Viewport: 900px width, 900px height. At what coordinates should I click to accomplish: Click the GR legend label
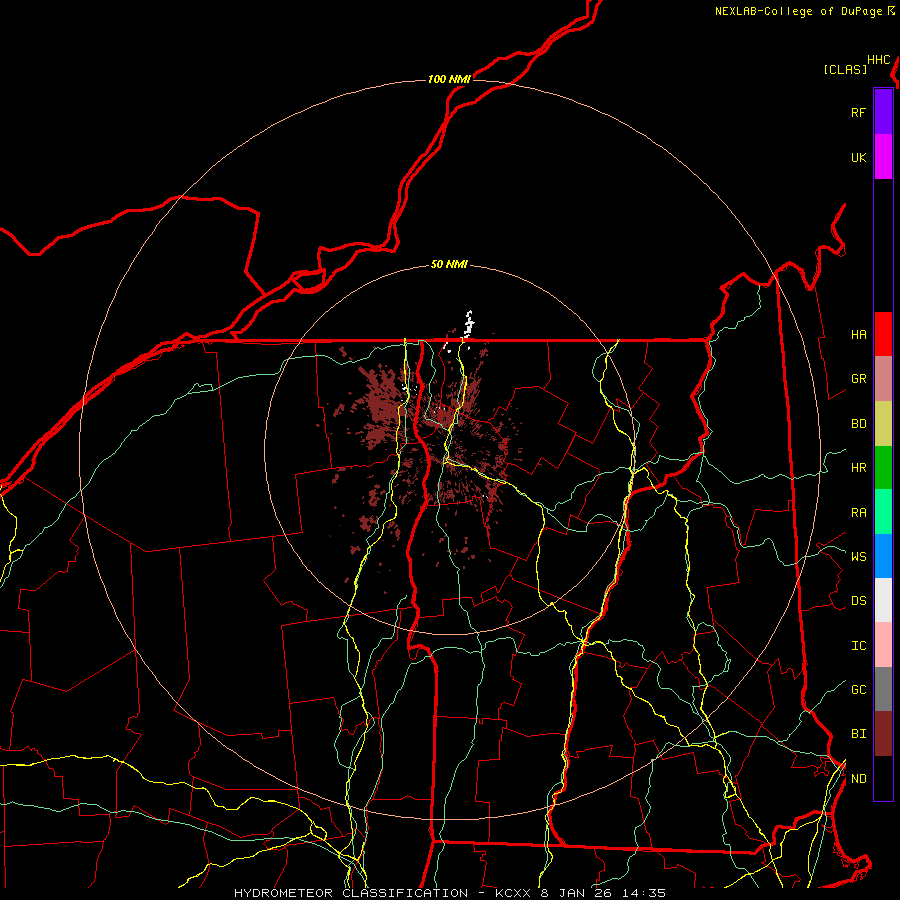click(858, 379)
